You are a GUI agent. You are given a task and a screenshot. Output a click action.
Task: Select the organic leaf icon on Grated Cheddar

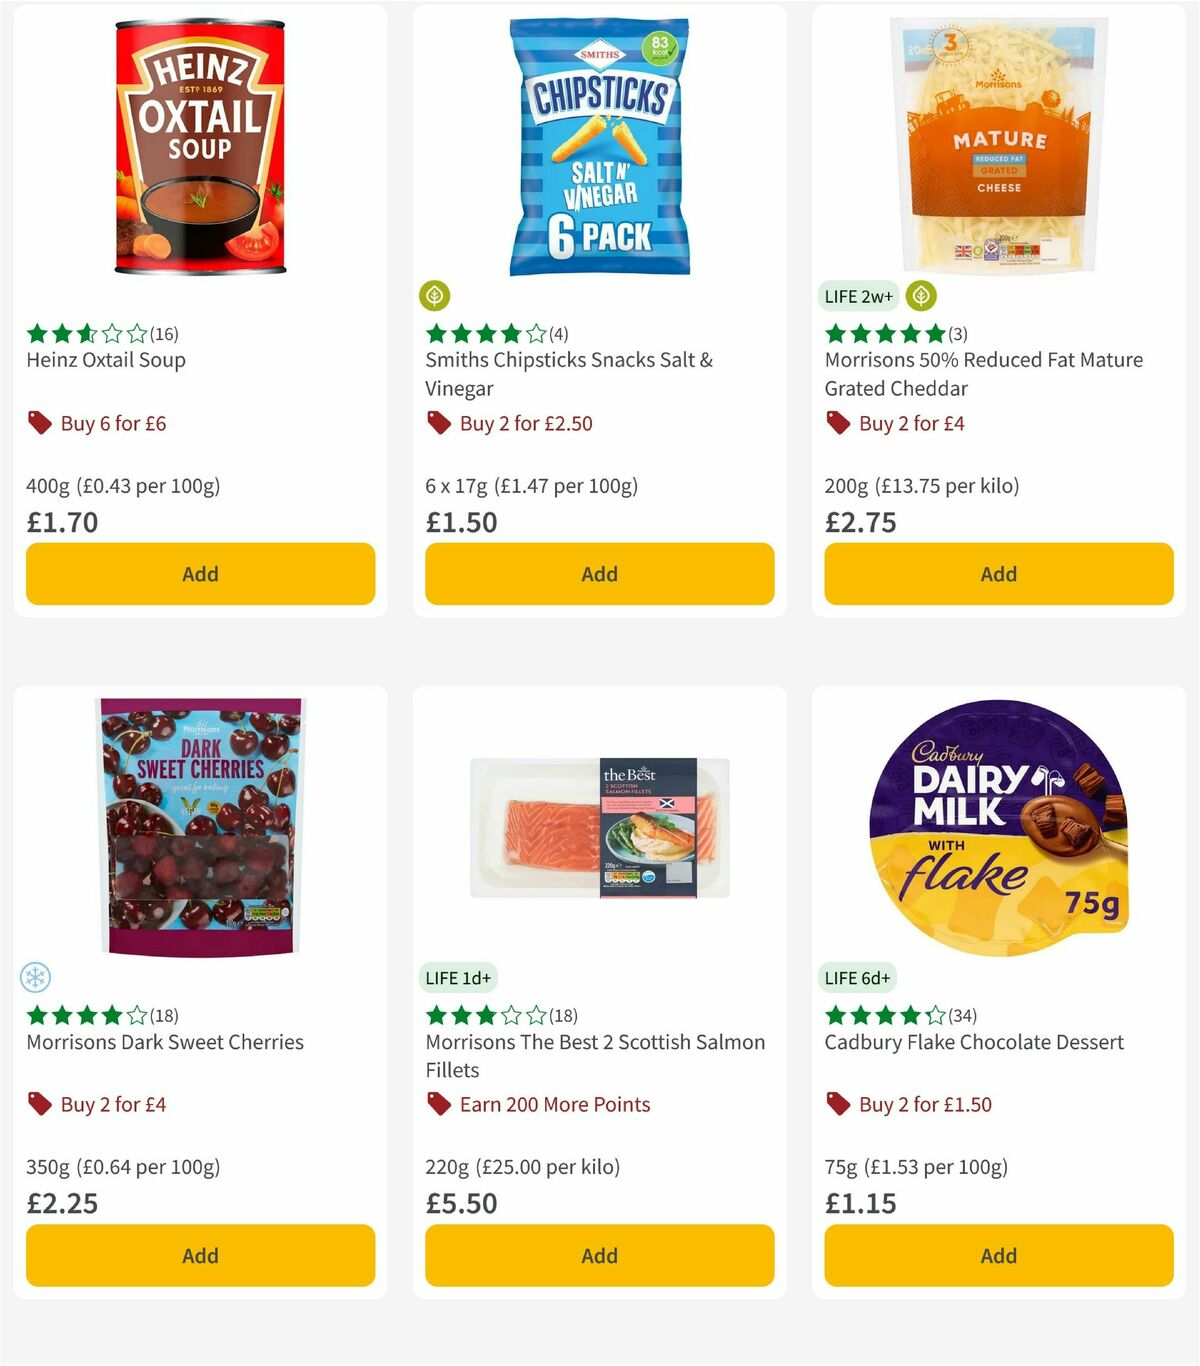[x=920, y=296]
